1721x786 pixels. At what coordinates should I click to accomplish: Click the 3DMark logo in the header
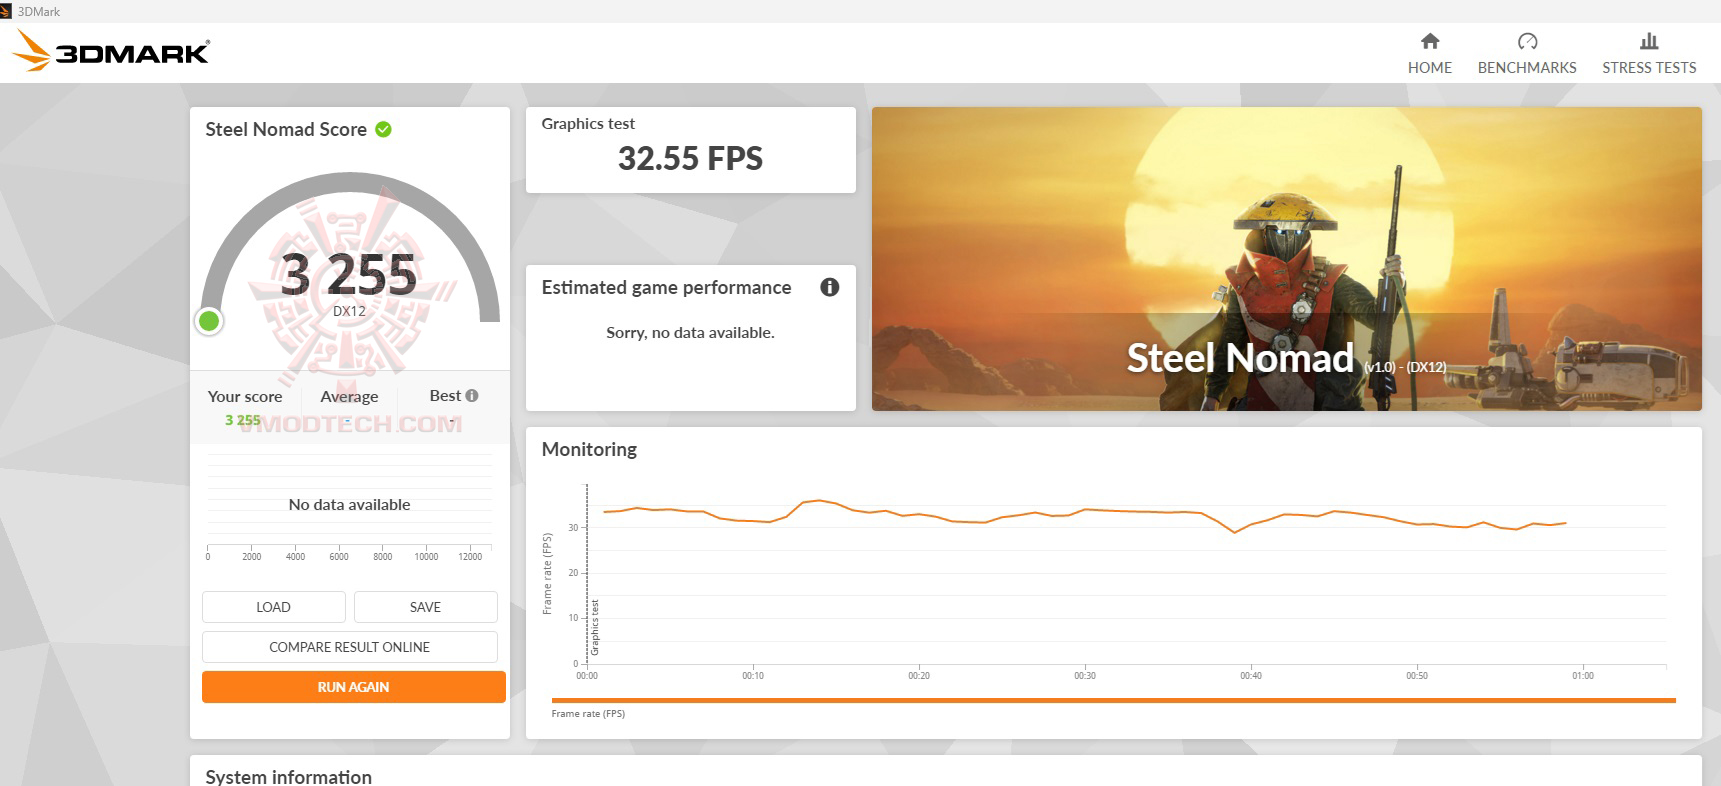111,51
